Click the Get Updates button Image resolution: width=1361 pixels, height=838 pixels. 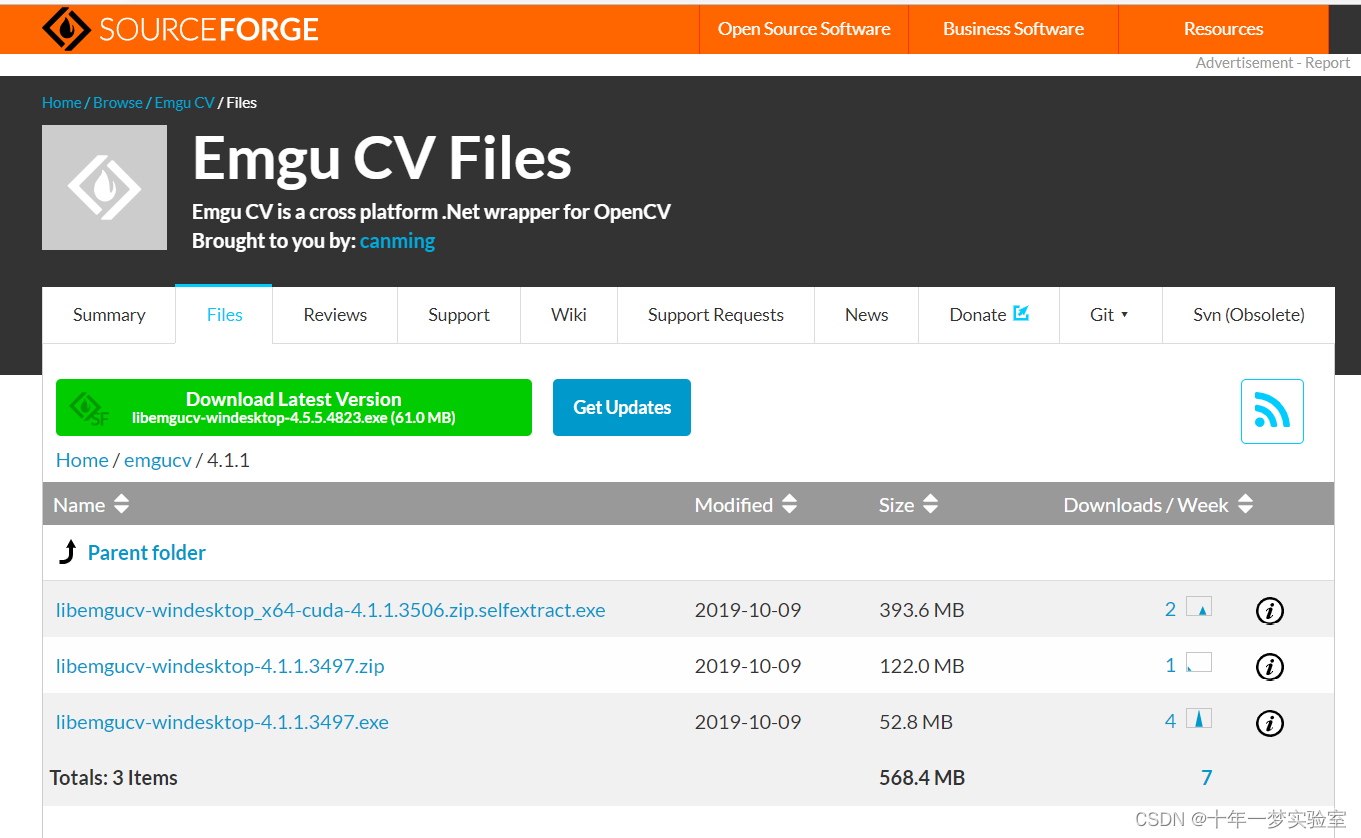(622, 407)
